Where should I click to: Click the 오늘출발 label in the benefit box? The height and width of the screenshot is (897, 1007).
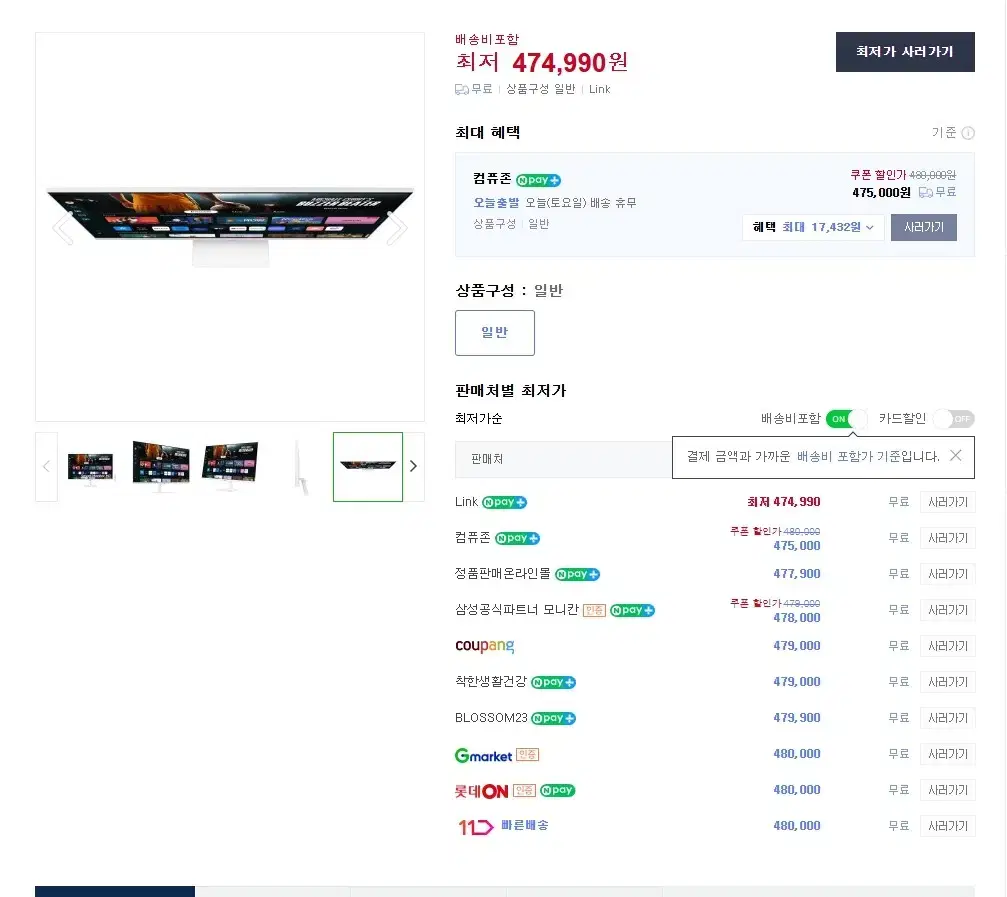click(496, 203)
